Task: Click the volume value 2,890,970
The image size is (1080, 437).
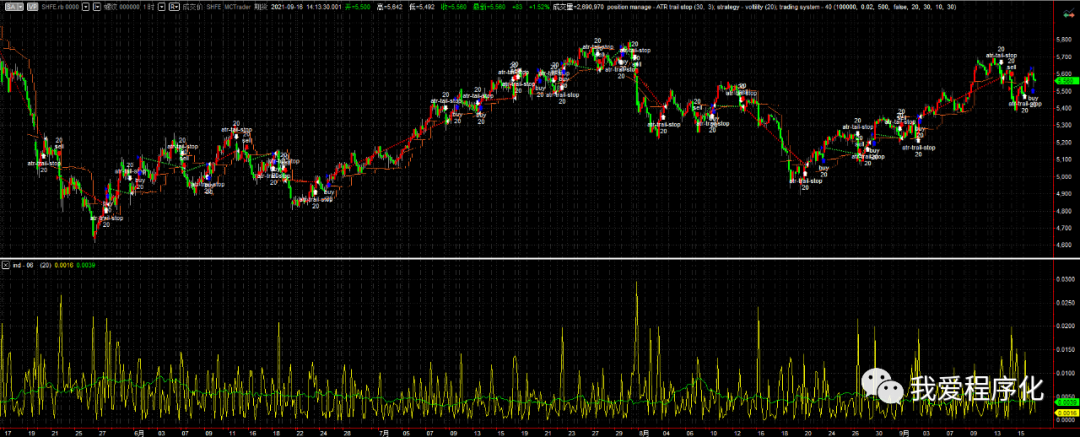Action: [x=588, y=6]
